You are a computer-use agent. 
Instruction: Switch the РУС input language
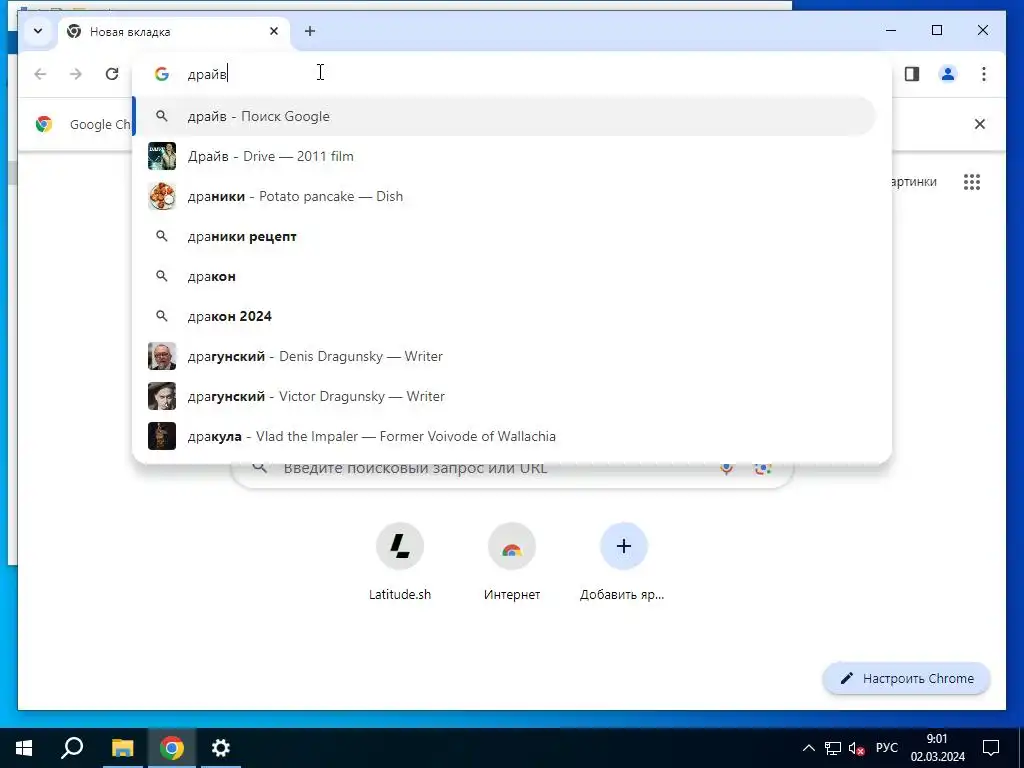[x=886, y=748]
